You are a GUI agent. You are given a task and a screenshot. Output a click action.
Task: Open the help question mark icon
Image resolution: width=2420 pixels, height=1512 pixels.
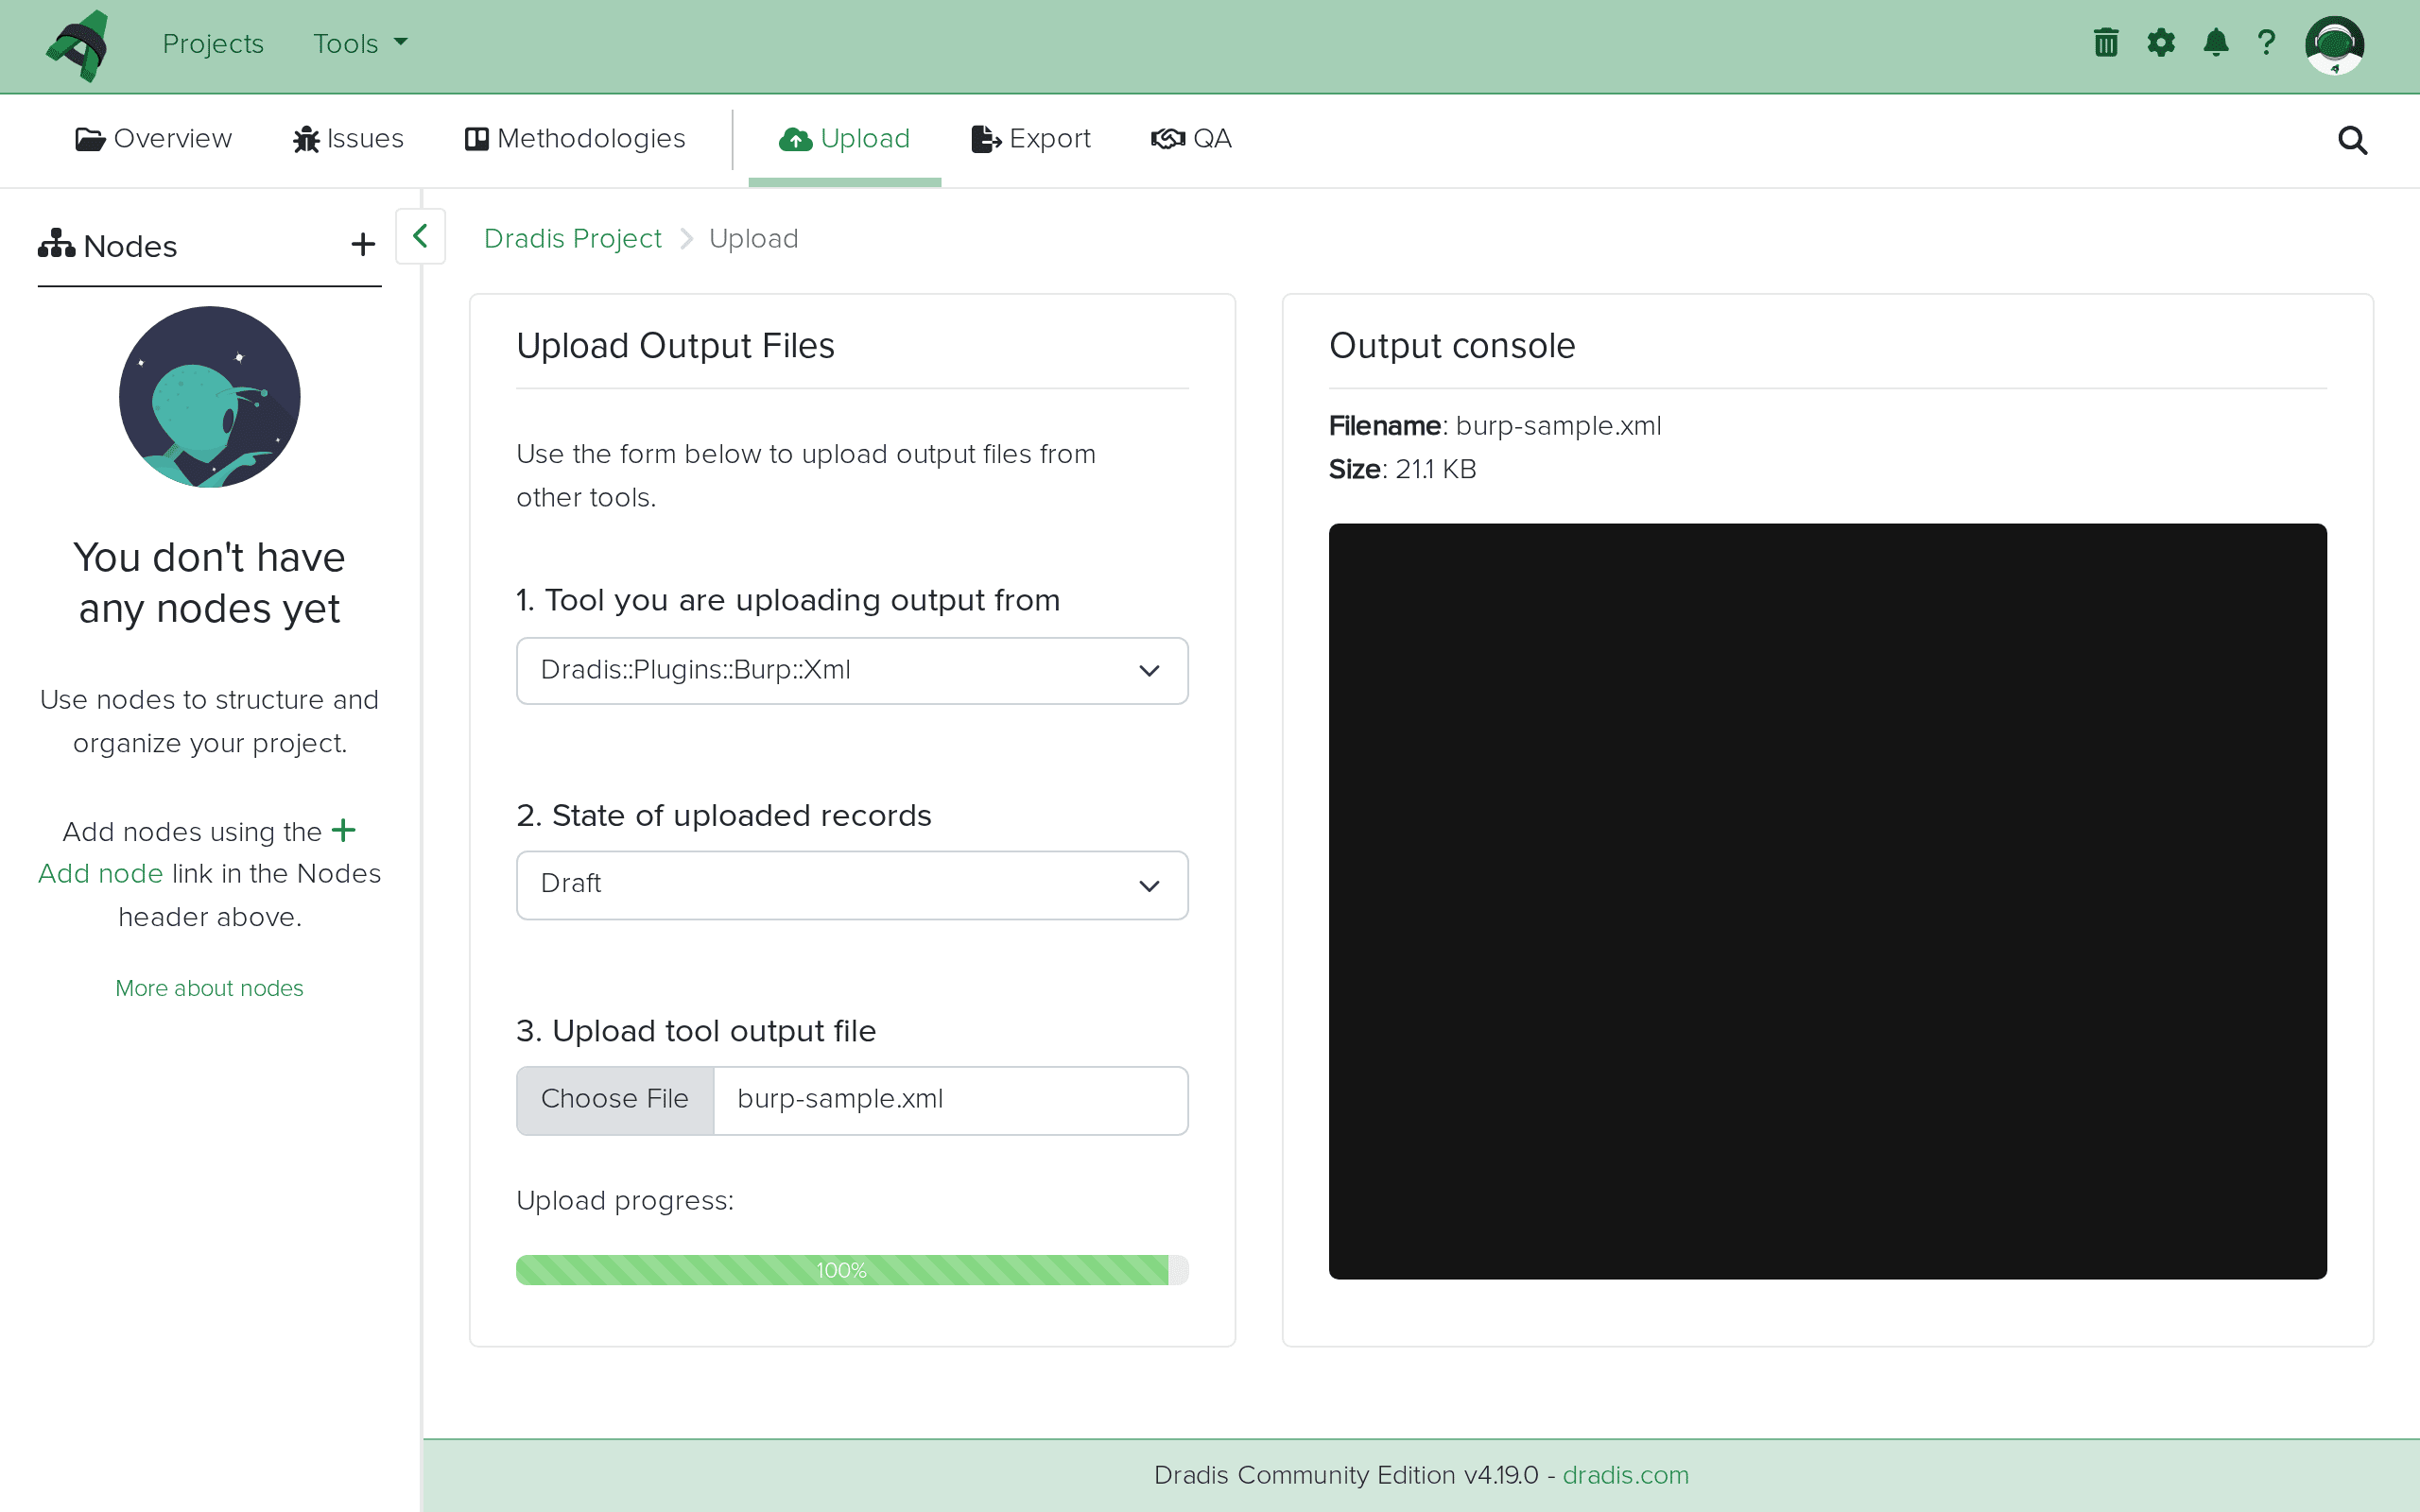coord(2266,43)
